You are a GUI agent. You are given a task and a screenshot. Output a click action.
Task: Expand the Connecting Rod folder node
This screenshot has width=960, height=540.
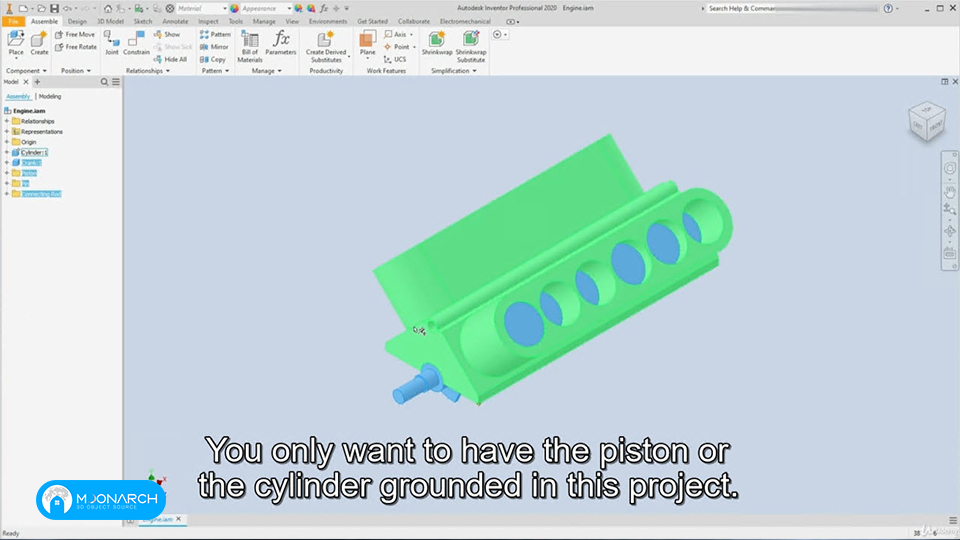click(x=7, y=194)
